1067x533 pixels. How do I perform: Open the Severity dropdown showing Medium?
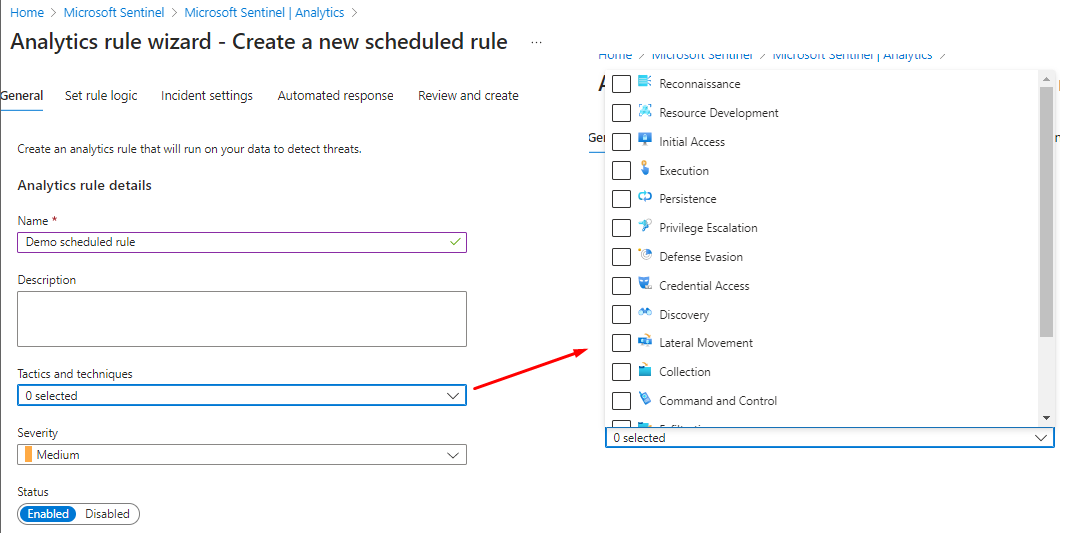[242, 455]
